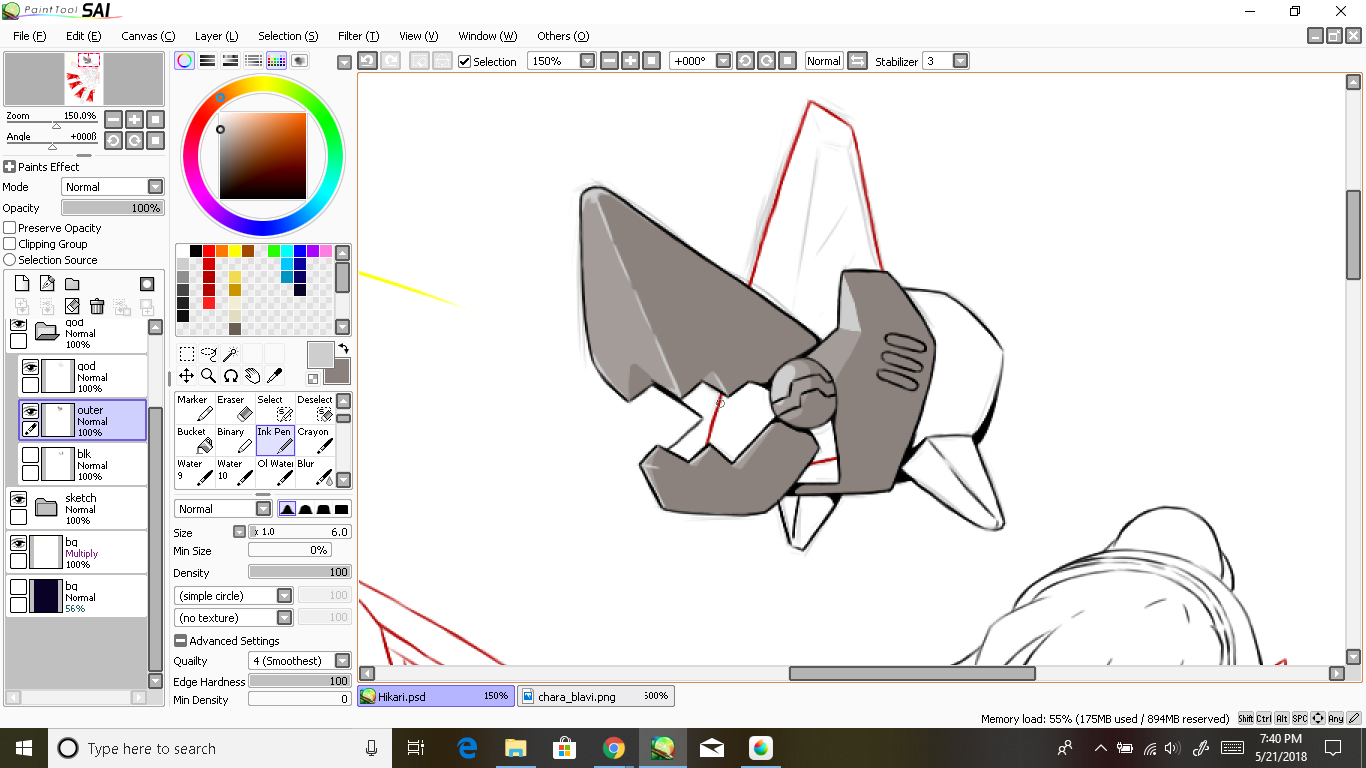The image size is (1366, 768).
Task: Select the Blur tool
Action: 315,472
